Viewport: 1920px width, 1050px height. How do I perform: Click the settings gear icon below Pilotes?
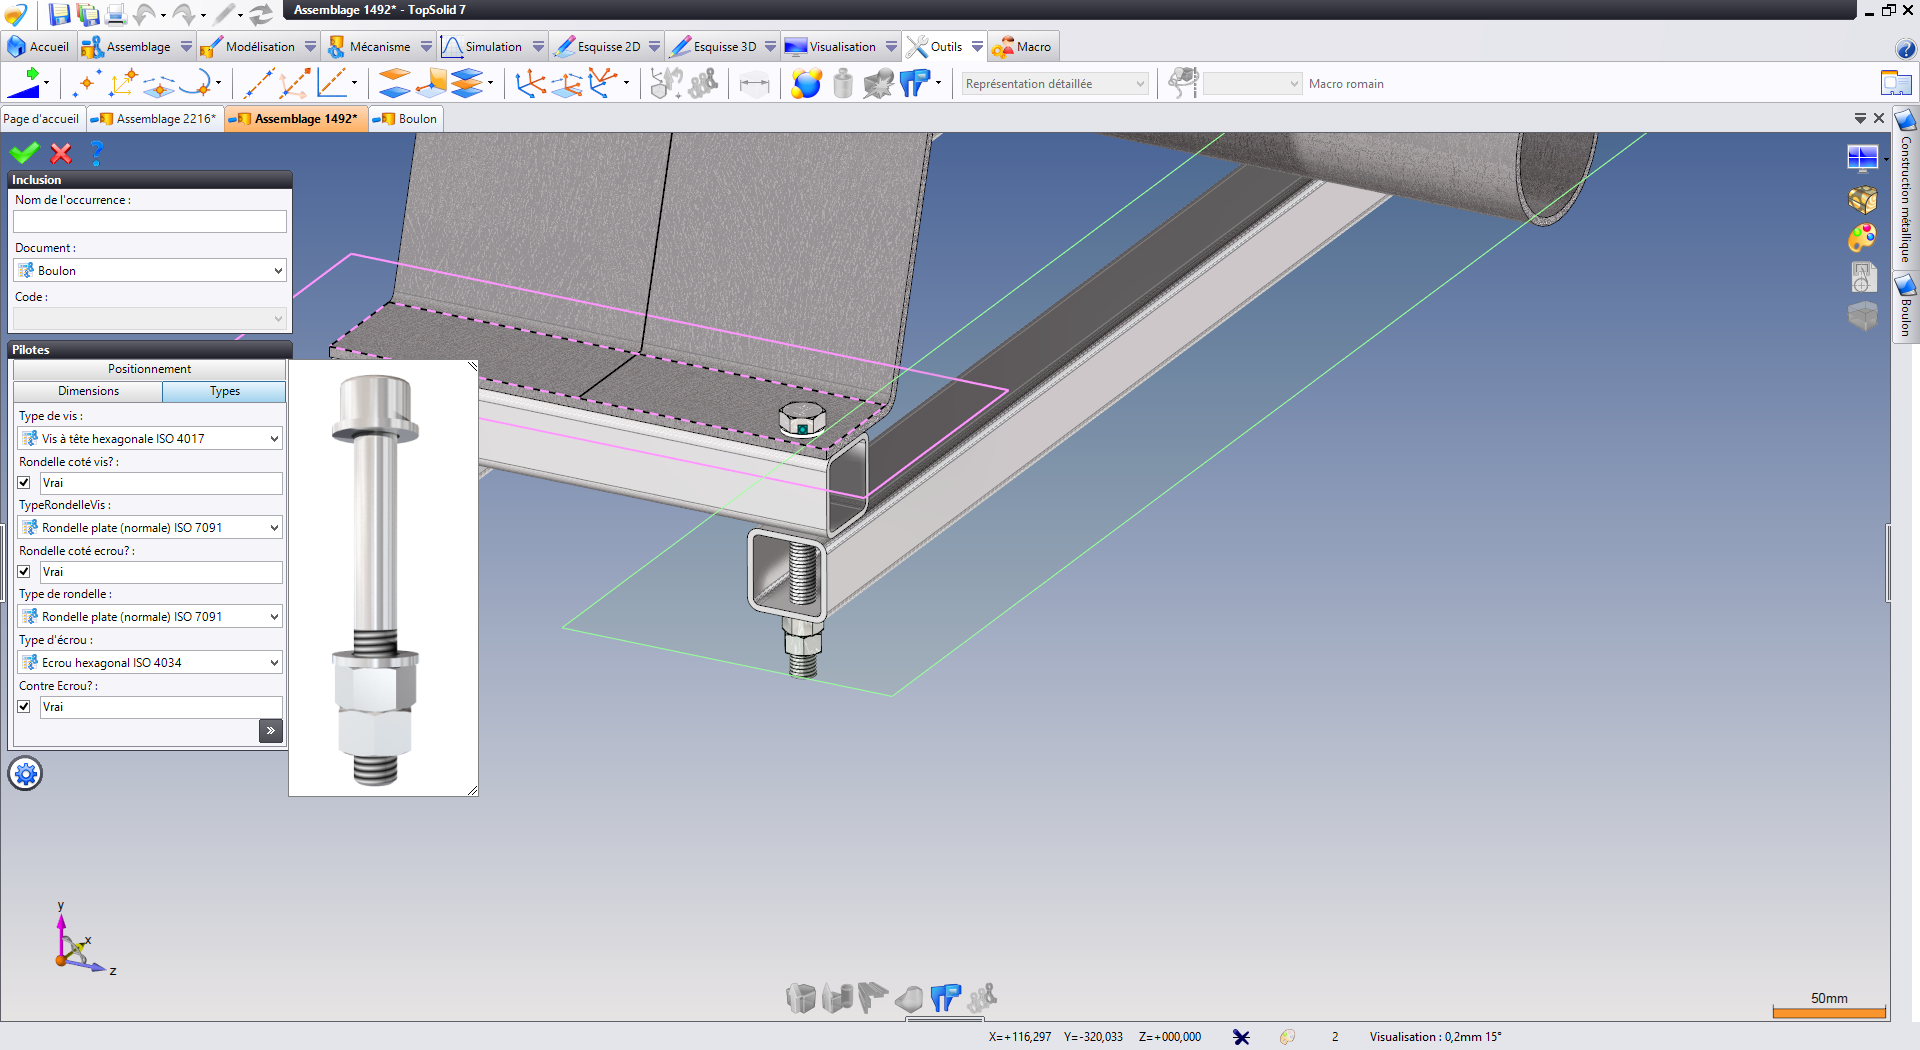point(26,774)
